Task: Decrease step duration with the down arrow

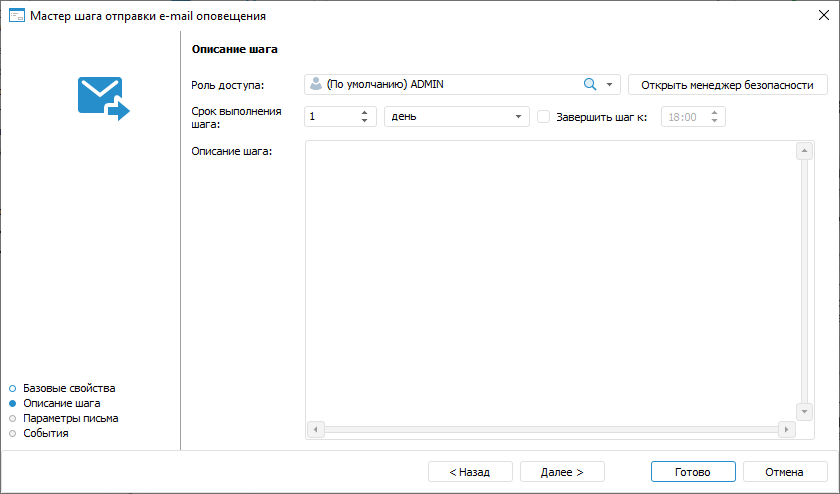Action: 365,121
